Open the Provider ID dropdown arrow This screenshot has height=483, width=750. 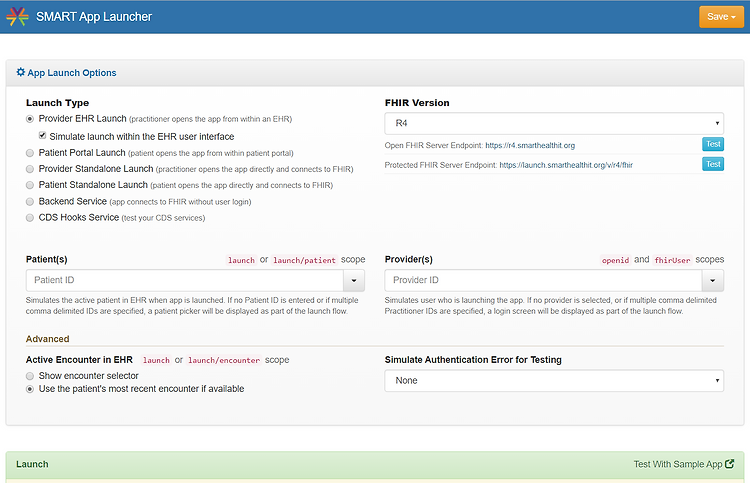pos(713,280)
